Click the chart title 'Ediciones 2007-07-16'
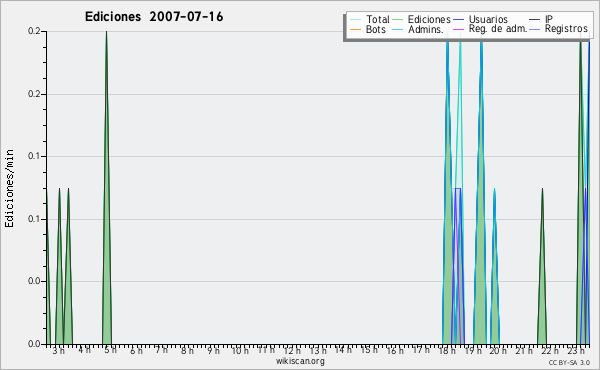Image resolution: width=600 pixels, height=370 pixels. (154, 17)
